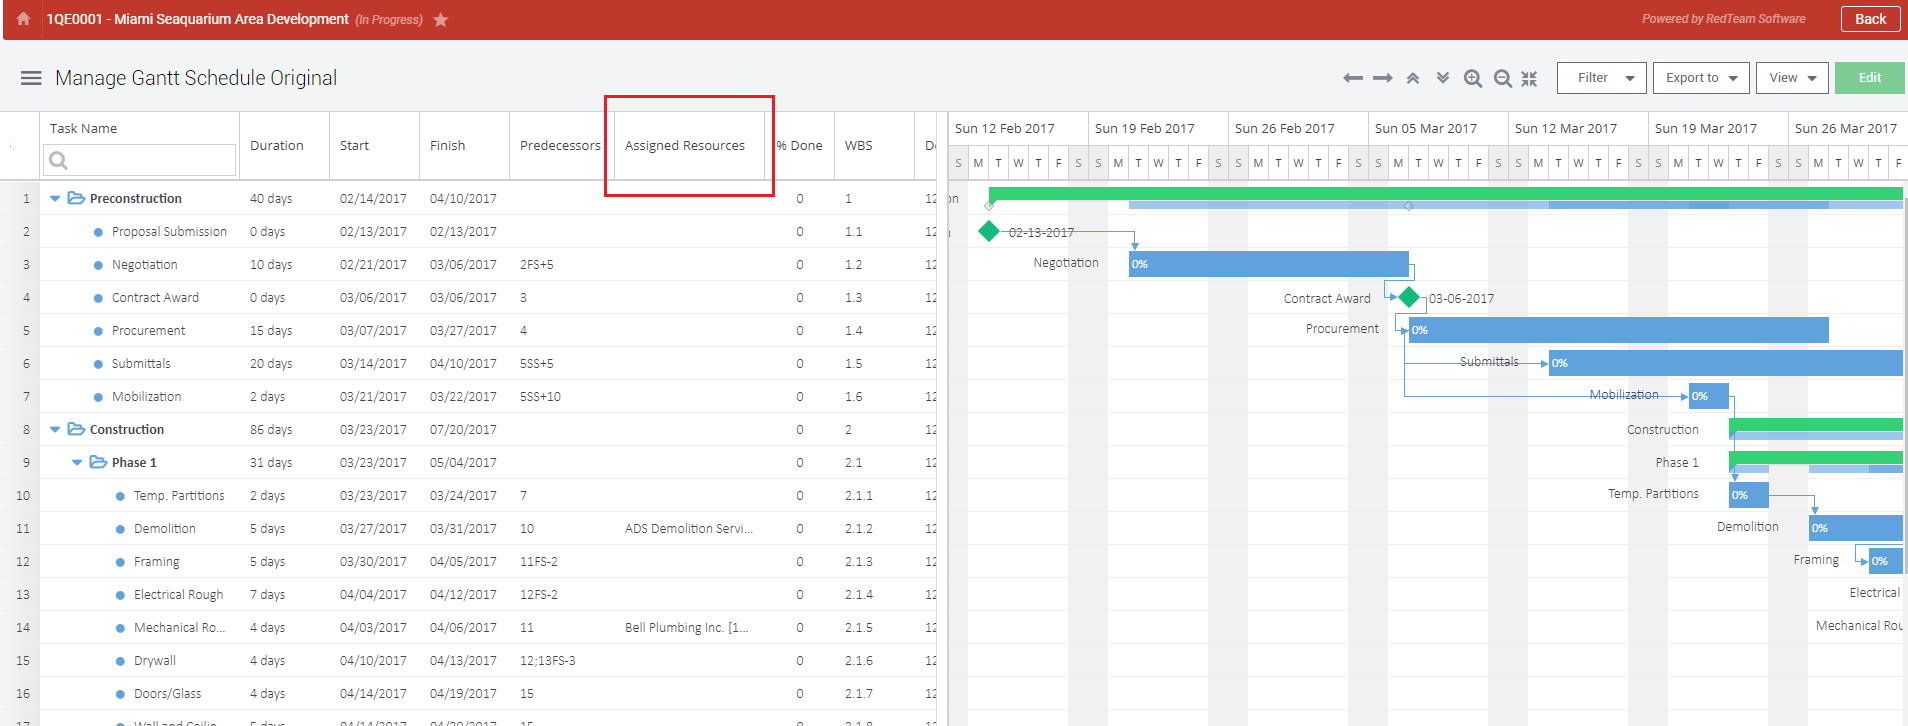Click the Back button

pos(1870,19)
